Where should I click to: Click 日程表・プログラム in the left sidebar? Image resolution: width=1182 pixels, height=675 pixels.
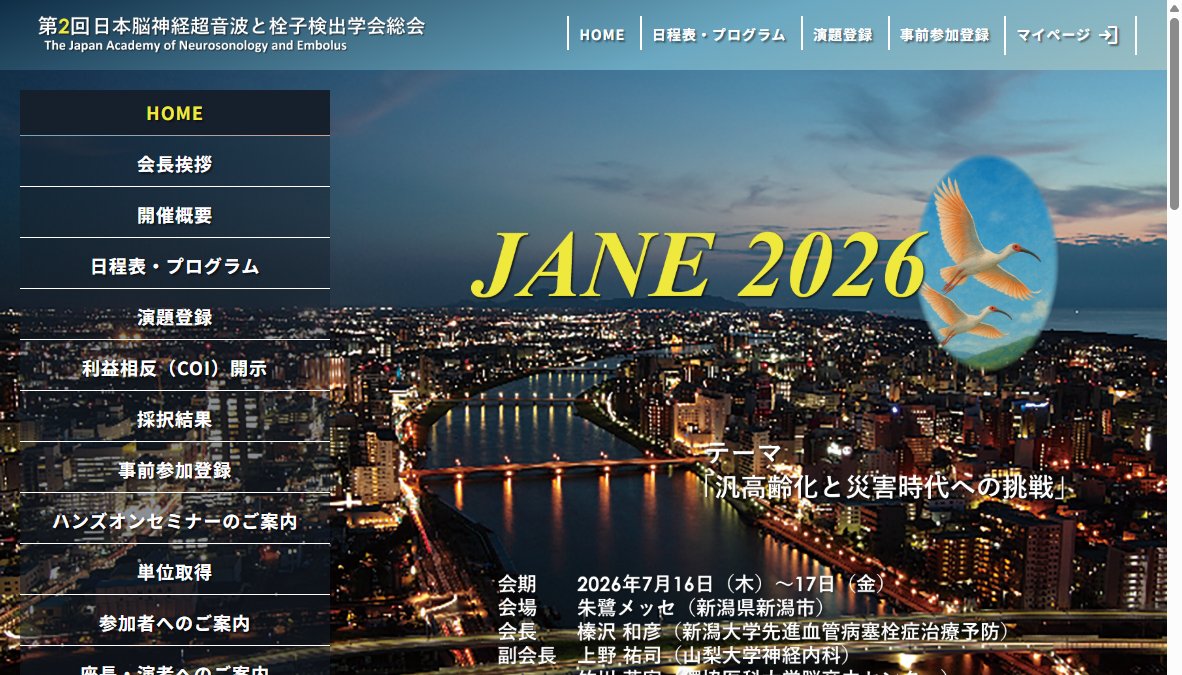click(x=175, y=266)
